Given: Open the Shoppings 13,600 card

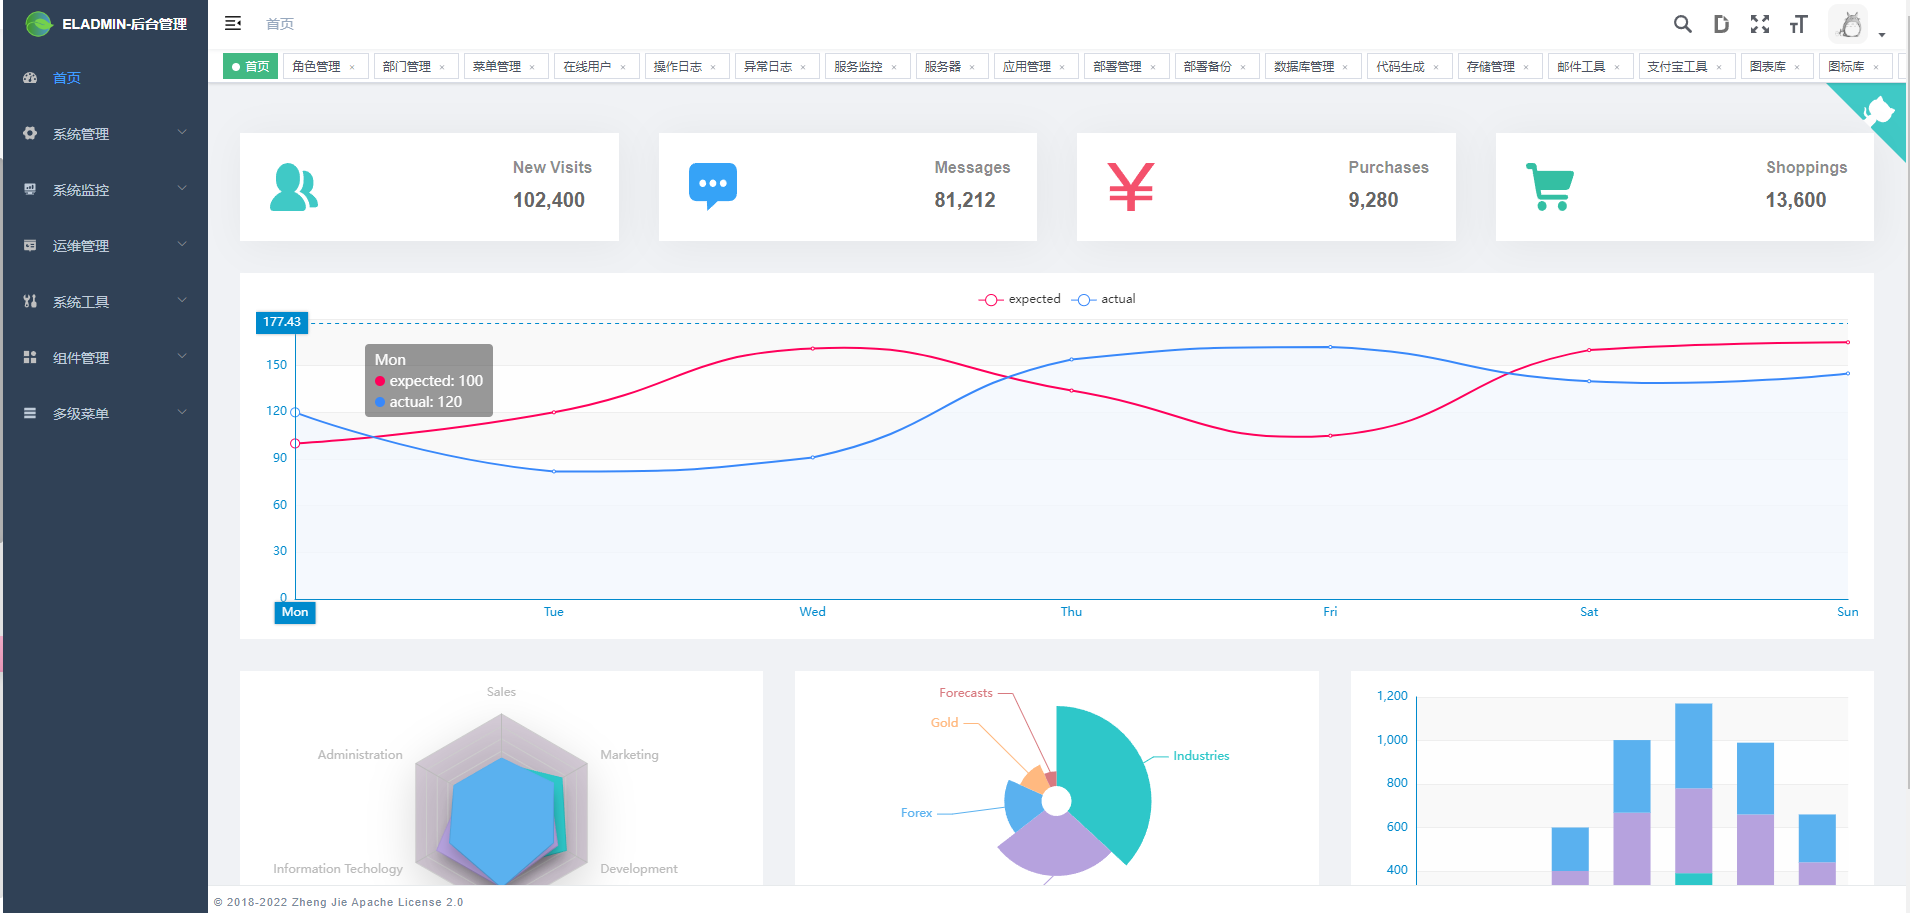Looking at the screenshot, I should [1685, 187].
